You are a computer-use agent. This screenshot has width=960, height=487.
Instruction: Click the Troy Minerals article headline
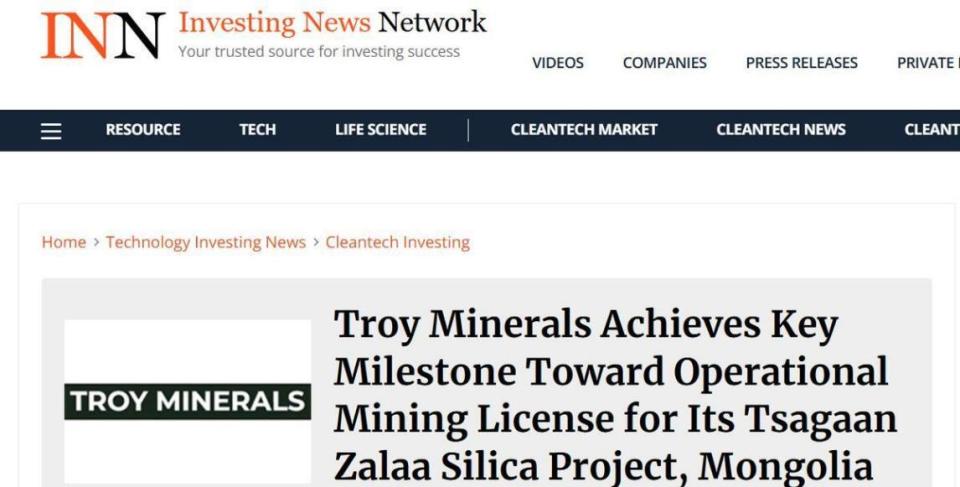coord(615,395)
